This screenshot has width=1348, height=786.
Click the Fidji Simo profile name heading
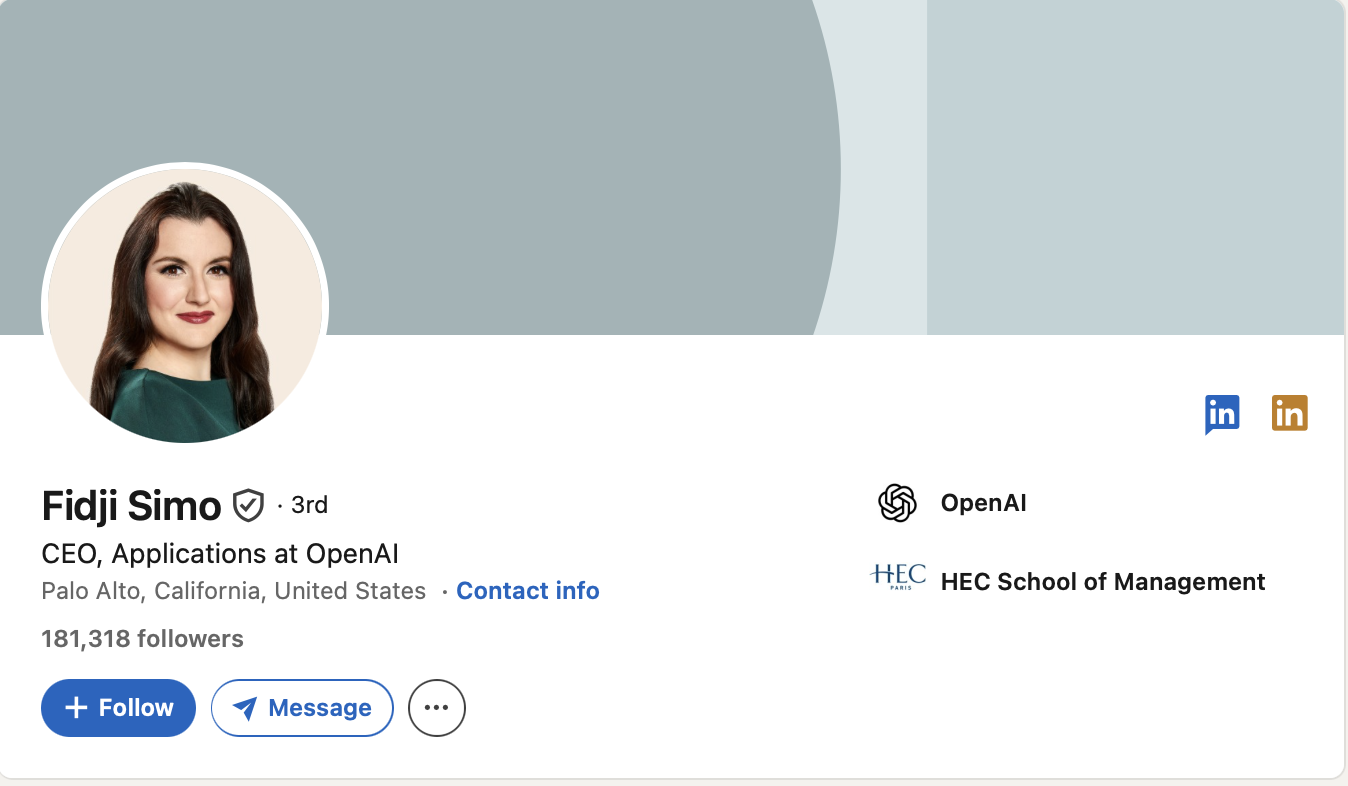131,506
